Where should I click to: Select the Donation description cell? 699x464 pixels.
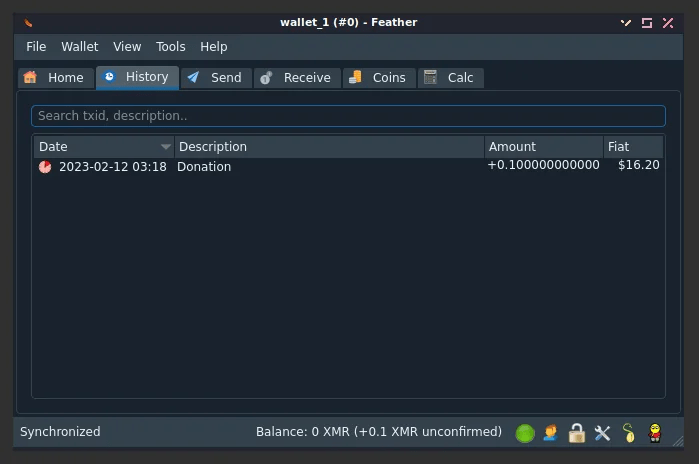point(204,167)
